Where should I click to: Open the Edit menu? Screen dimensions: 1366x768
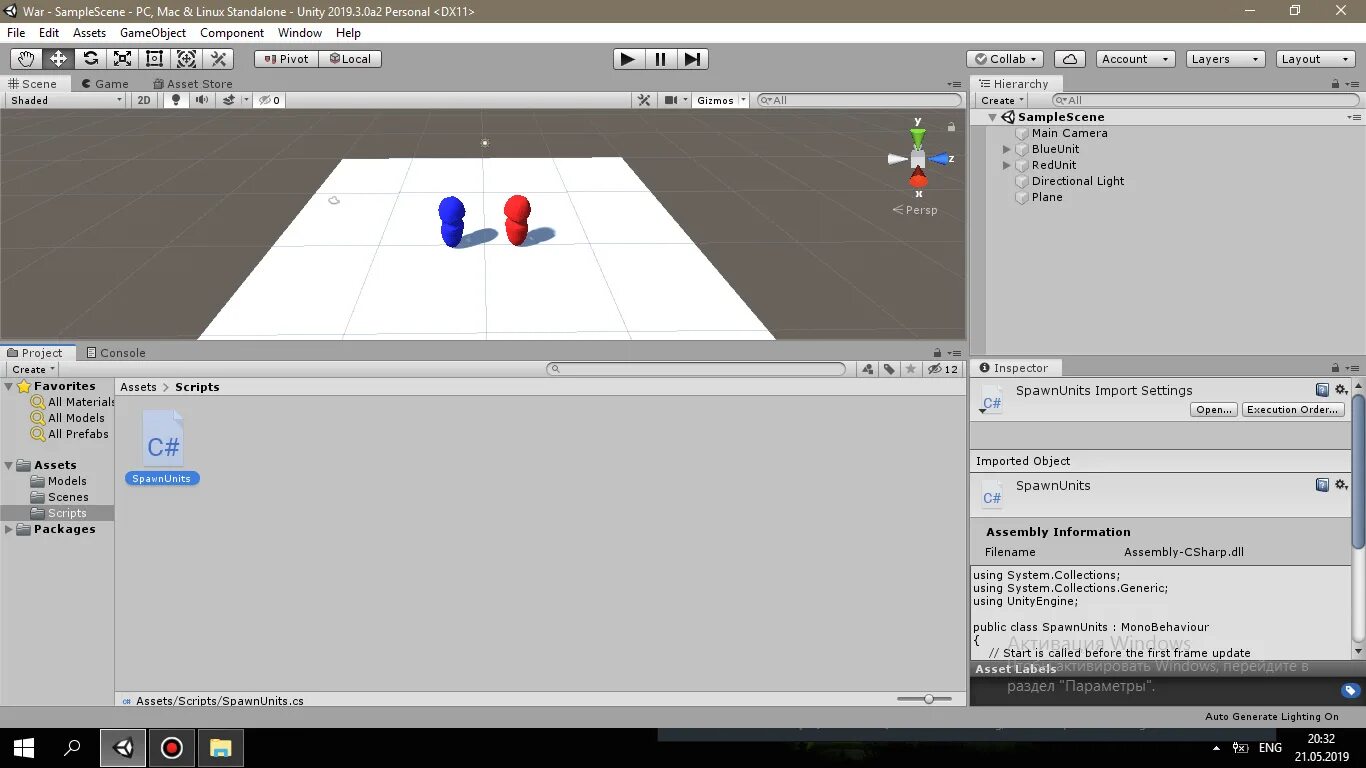49,33
